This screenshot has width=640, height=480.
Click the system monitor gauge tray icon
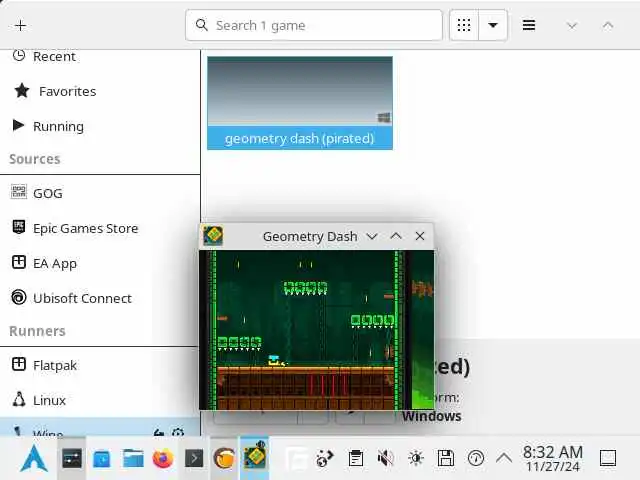(476, 458)
